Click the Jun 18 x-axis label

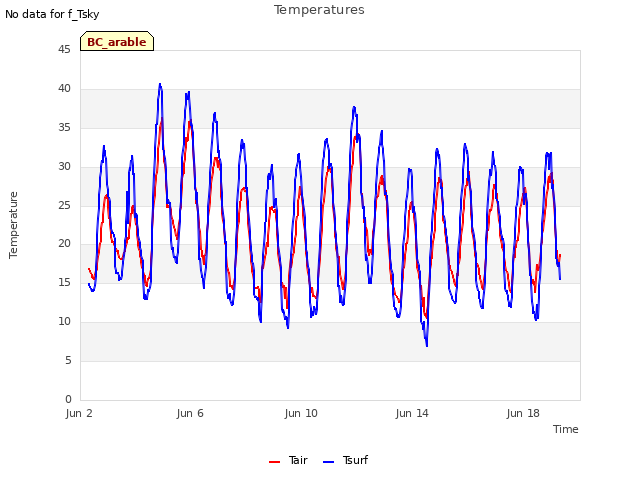click(x=523, y=413)
